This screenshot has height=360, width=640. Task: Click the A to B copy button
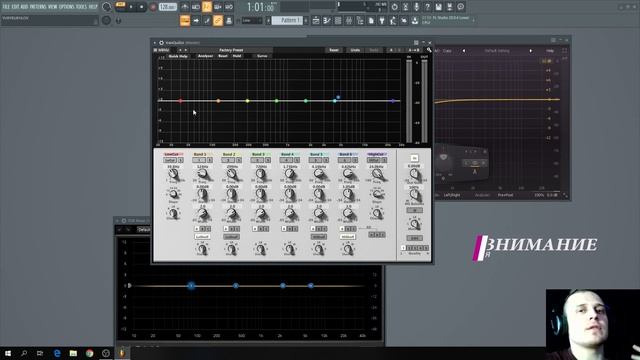pyautogui.click(x=414, y=50)
